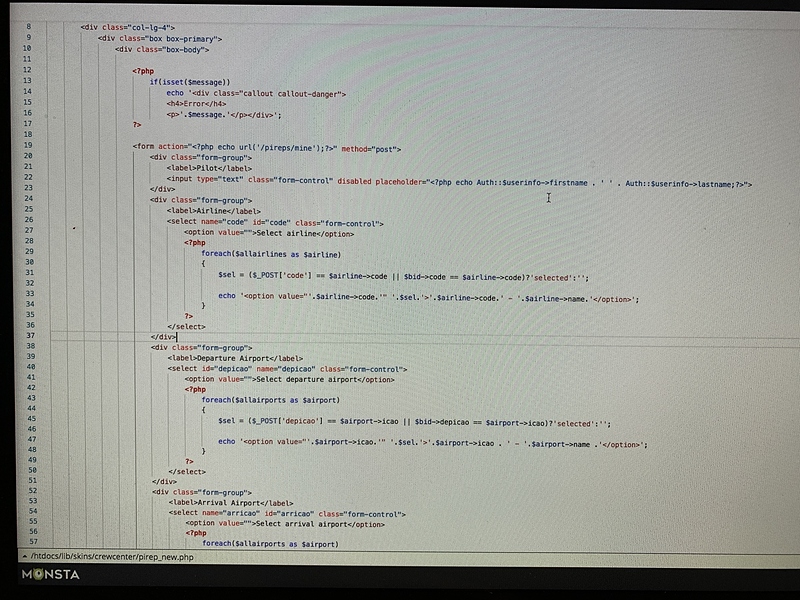Click the </select> tag on line 36

click(186, 327)
